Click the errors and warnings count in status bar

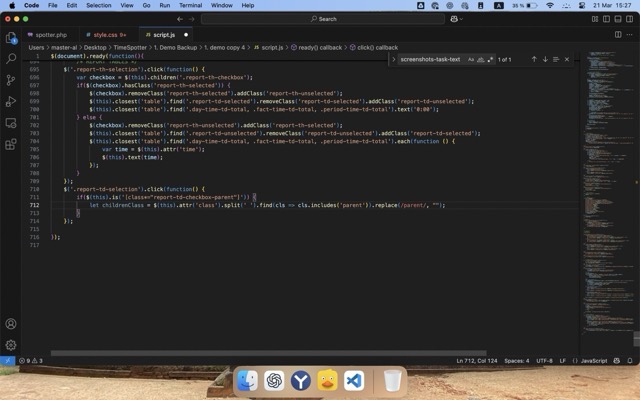pyautogui.click(x=29, y=360)
